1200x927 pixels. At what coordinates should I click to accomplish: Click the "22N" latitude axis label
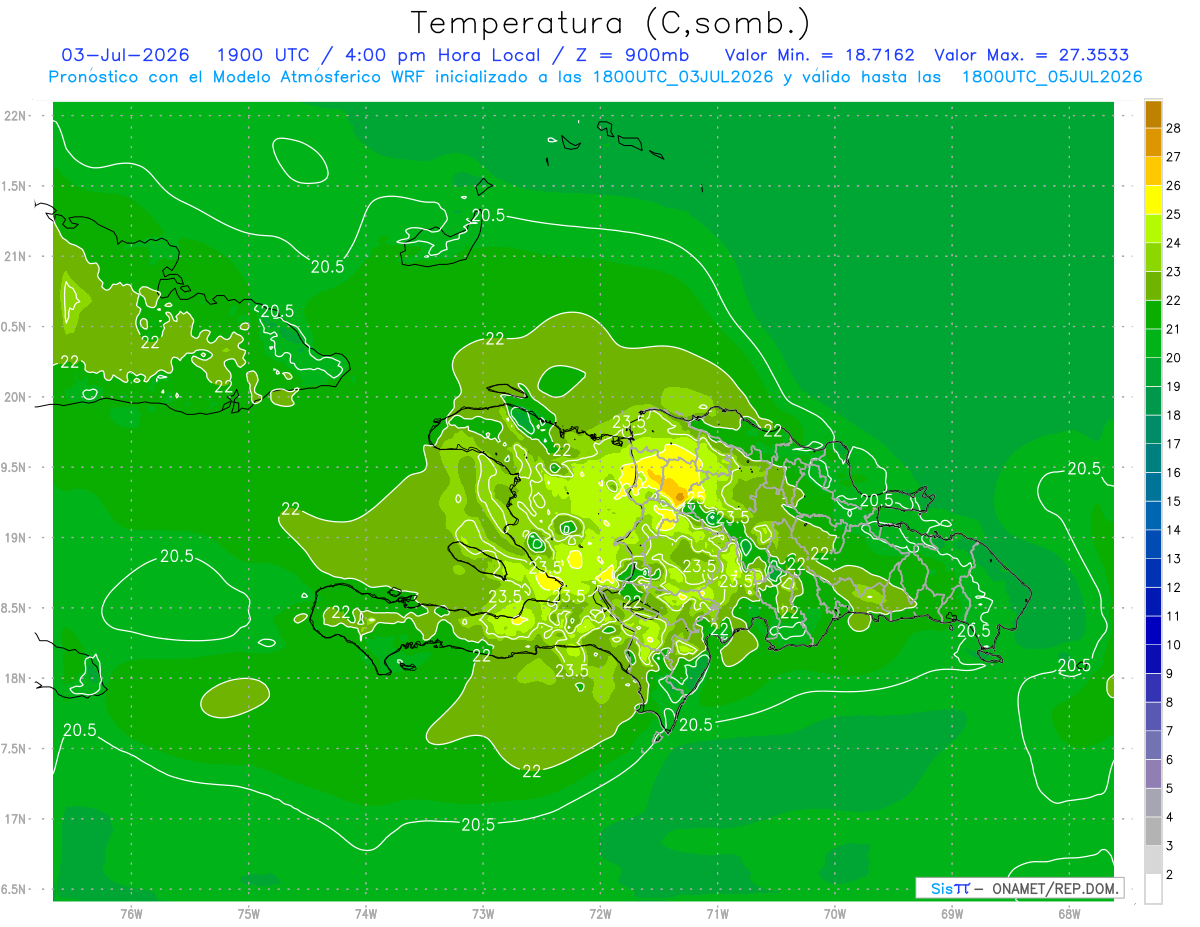(x=16, y=115)
